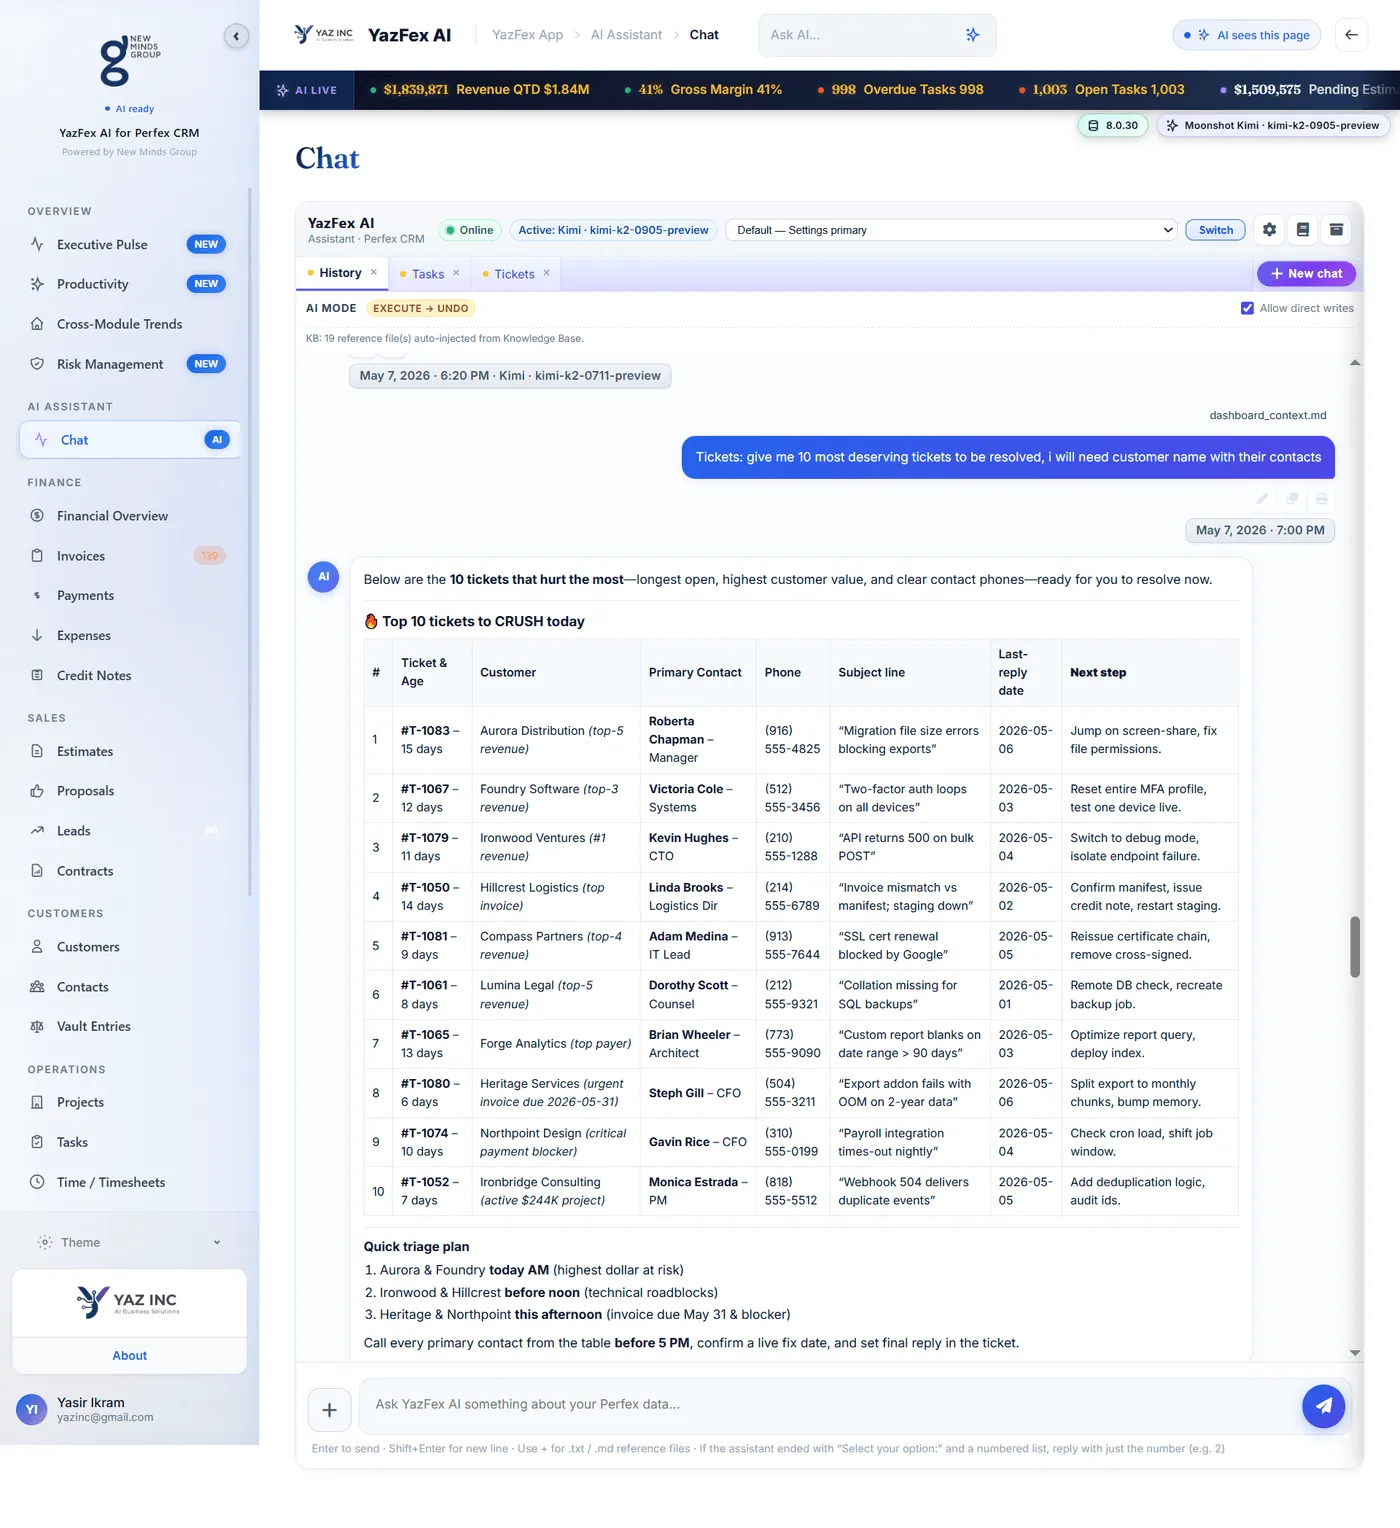Go to Payments

coord(130,596)
